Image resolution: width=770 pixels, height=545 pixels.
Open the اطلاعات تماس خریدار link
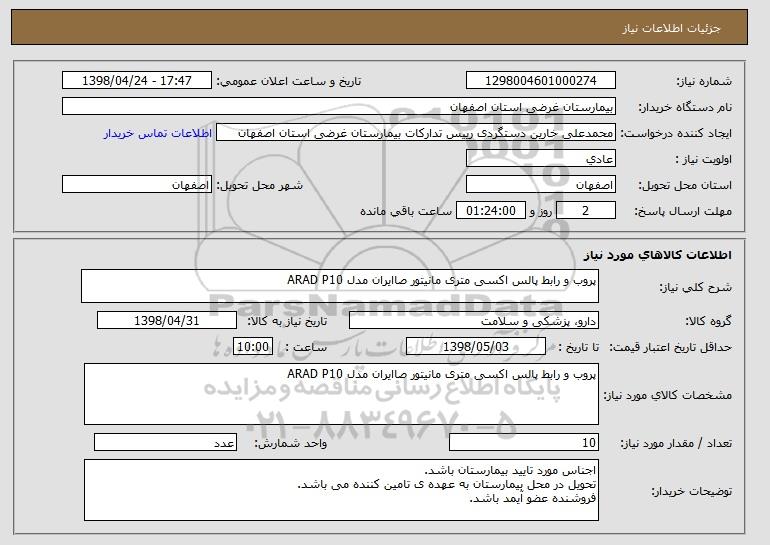[x=158, y=134]
